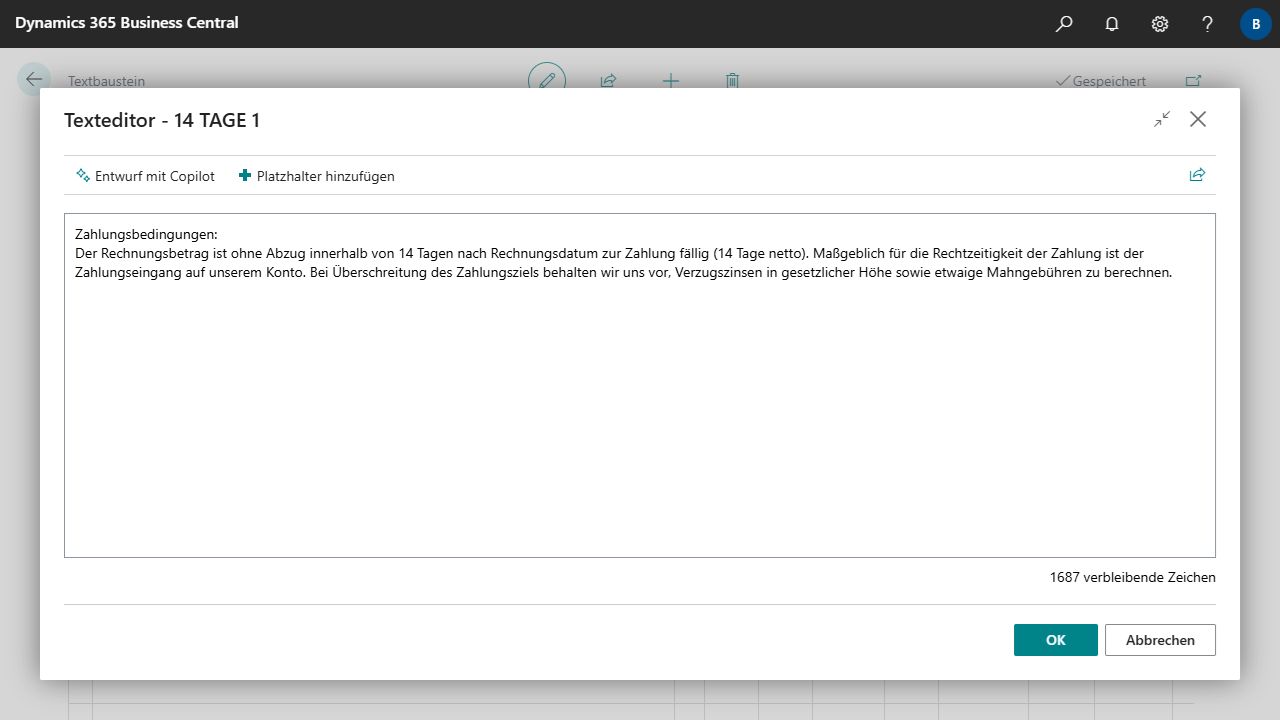Click the 'Texteditor - 14 TAGE 1' heading
Image resolution: width=1280 pixels, height=720 pixels.
pyautogui.click(x=162, y=120)
